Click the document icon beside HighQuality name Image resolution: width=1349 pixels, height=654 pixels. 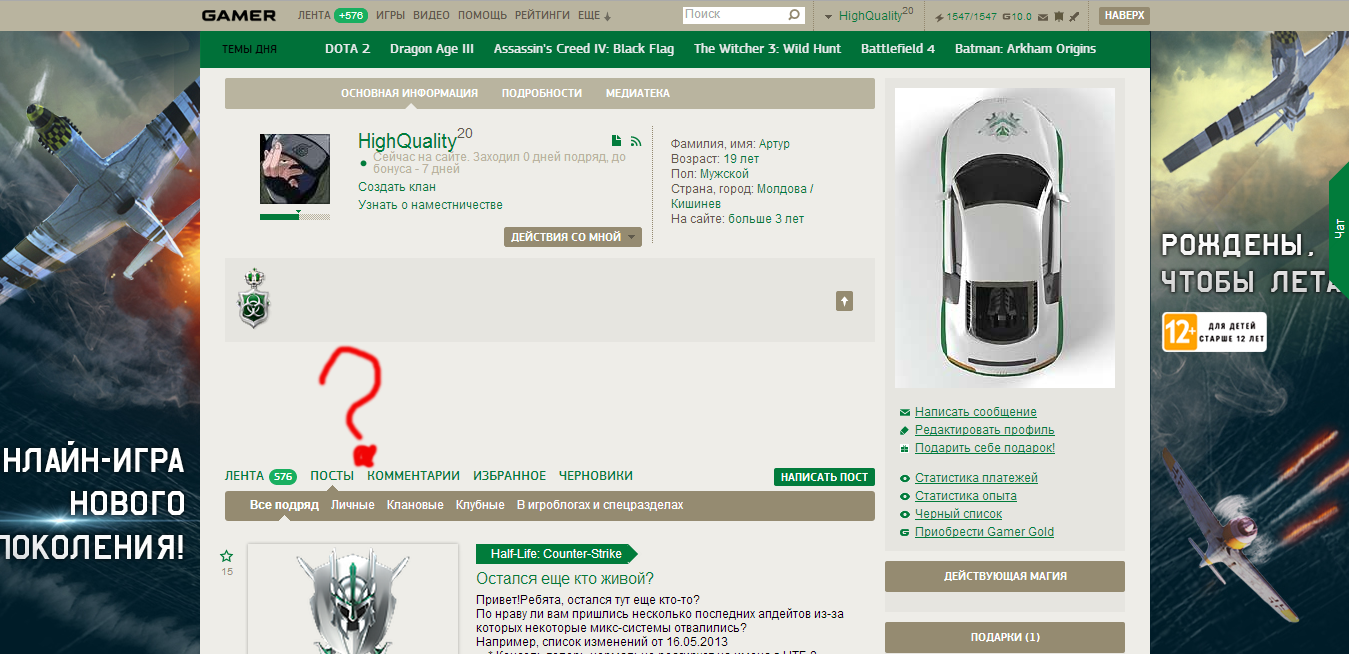[x=617, y=140]
